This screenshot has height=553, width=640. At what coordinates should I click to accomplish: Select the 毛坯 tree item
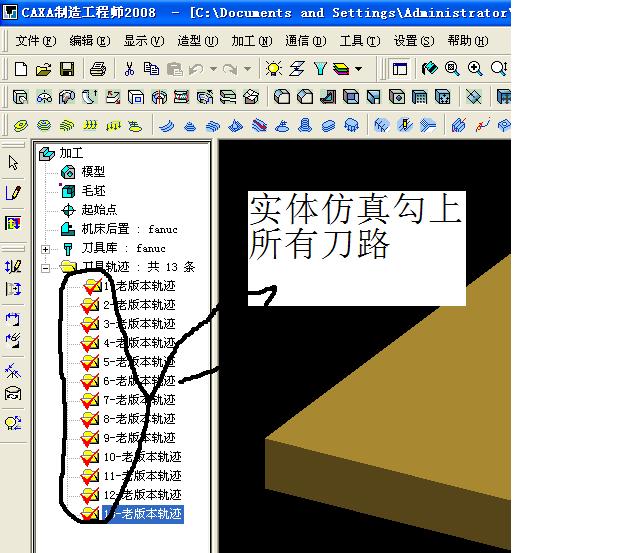tap(93, 191)
